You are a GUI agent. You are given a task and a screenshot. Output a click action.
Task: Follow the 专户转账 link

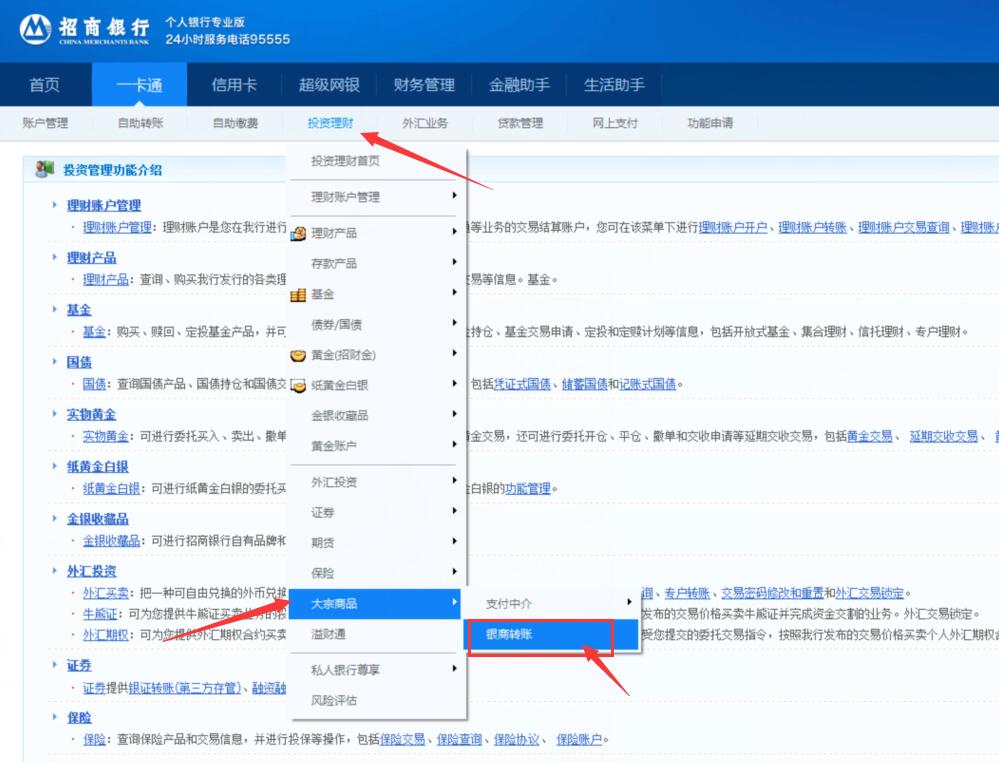click(687, 593)
